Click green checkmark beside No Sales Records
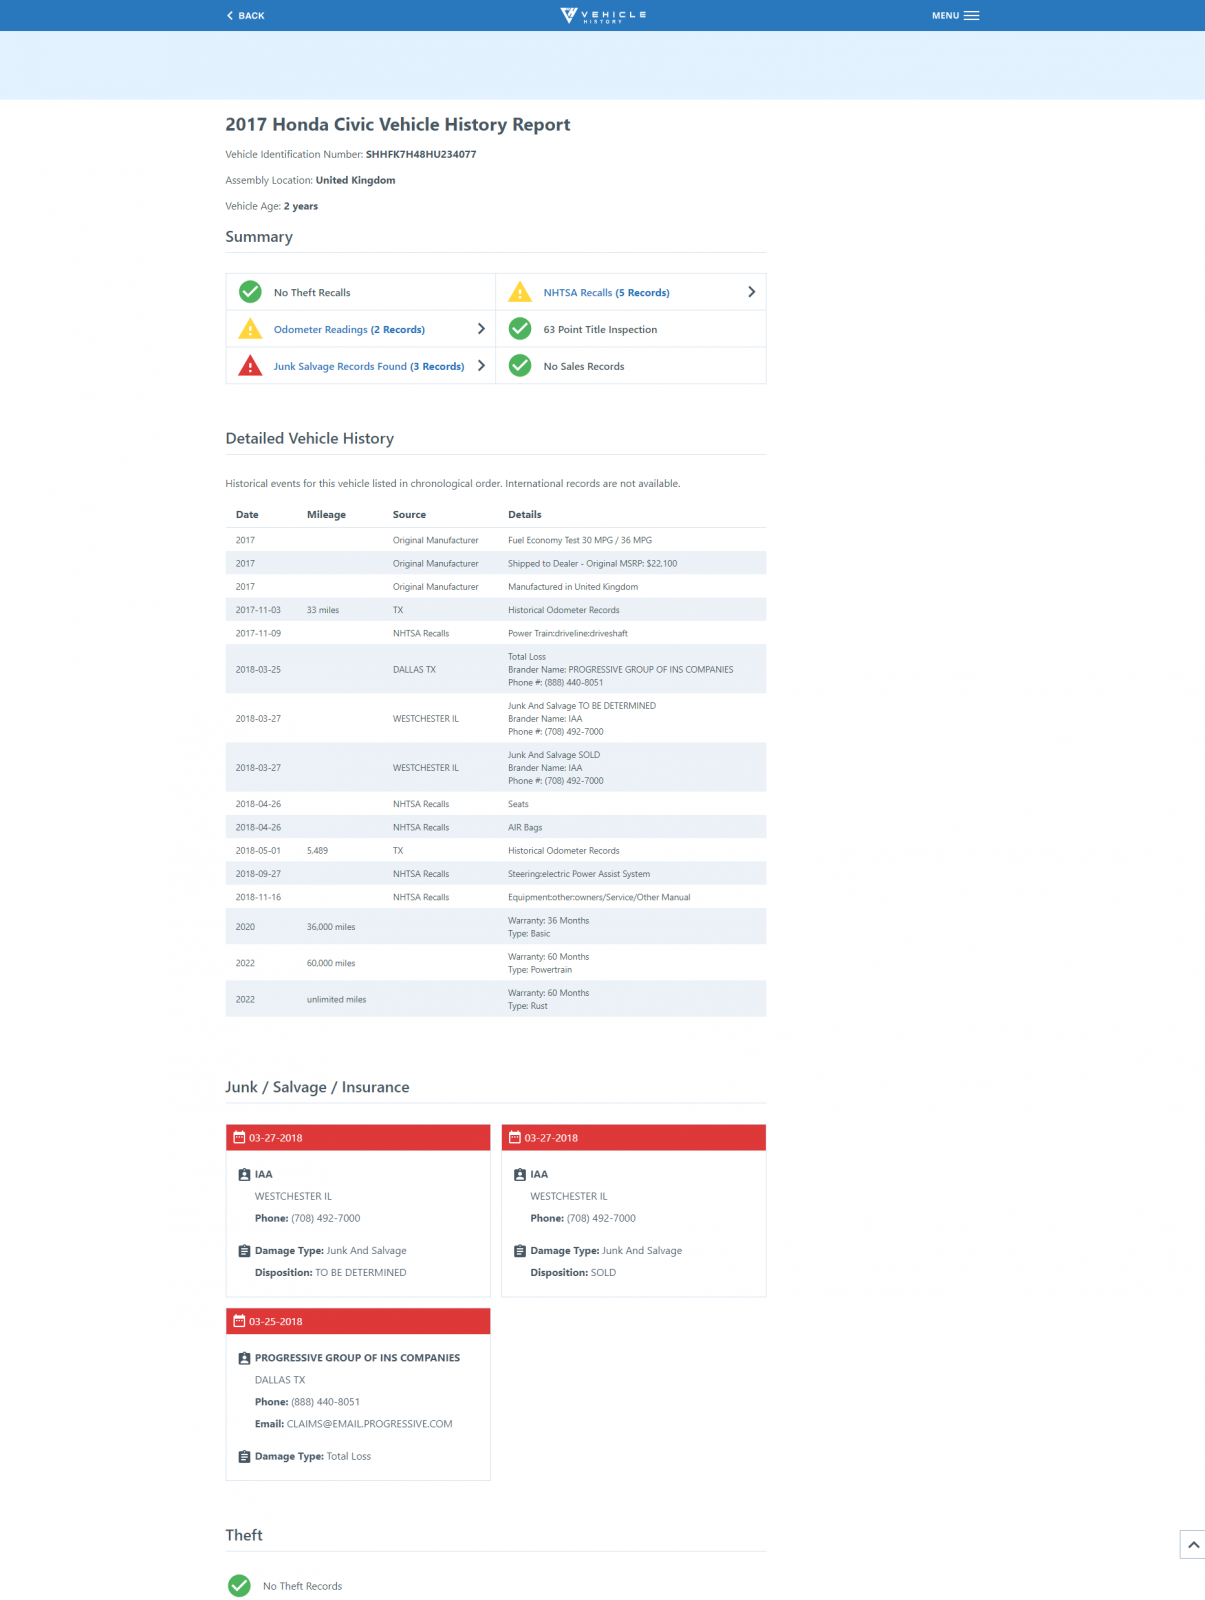Image resolution: width=1205 pixels, height=1600 pixels. 520,366
